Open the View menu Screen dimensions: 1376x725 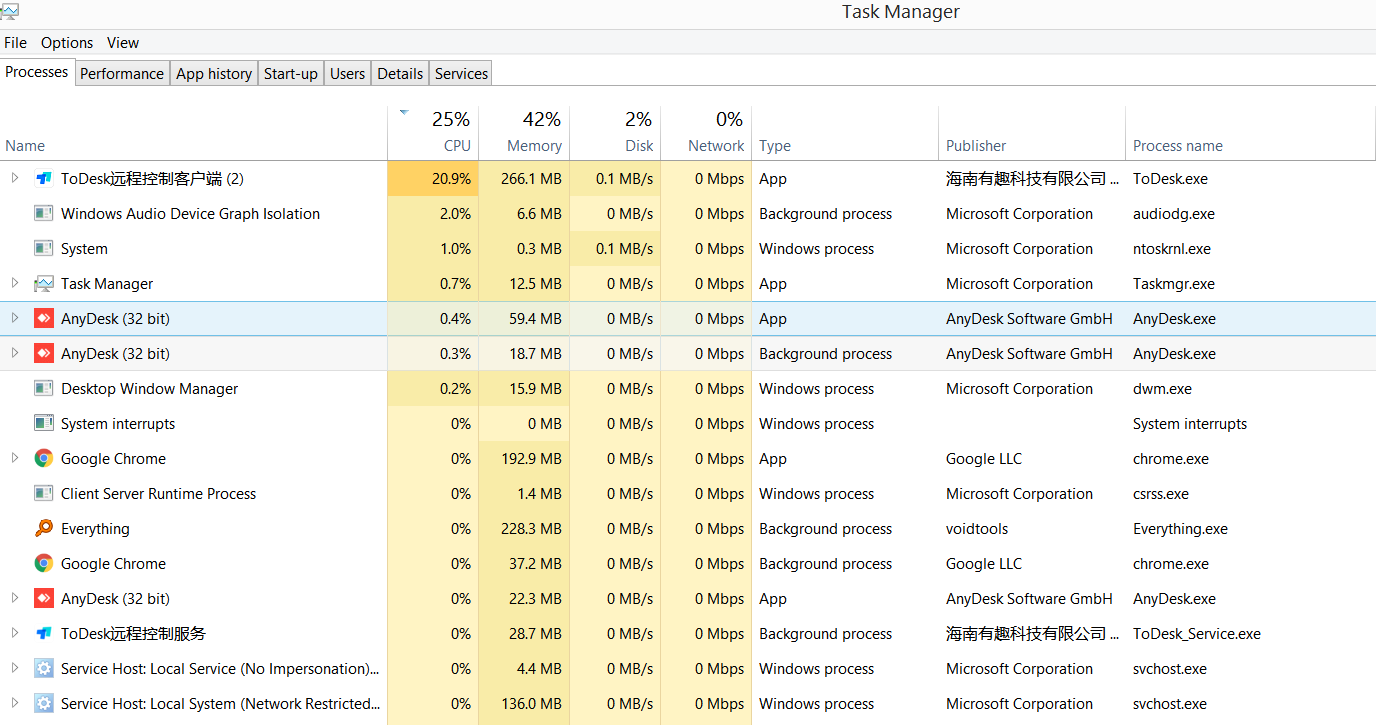pos(123,43)
